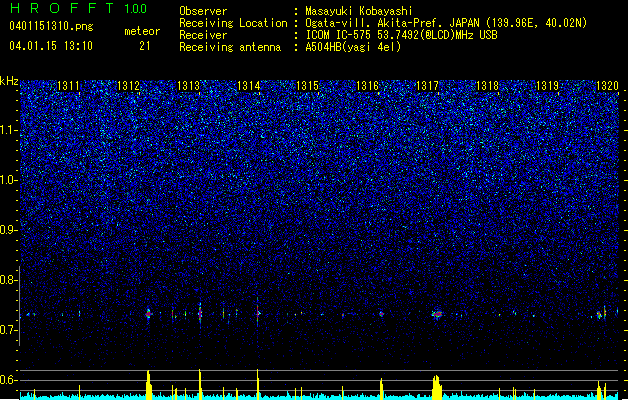Click the ICOM IC-575 receiver text
629x400 pixels.
(402, 35)
